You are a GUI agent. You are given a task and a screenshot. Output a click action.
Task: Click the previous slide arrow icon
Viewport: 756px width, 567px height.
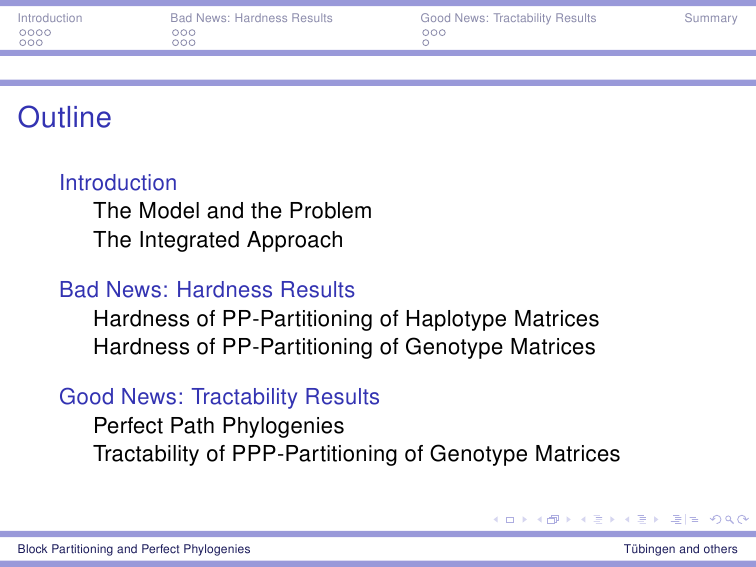point(496,520)
